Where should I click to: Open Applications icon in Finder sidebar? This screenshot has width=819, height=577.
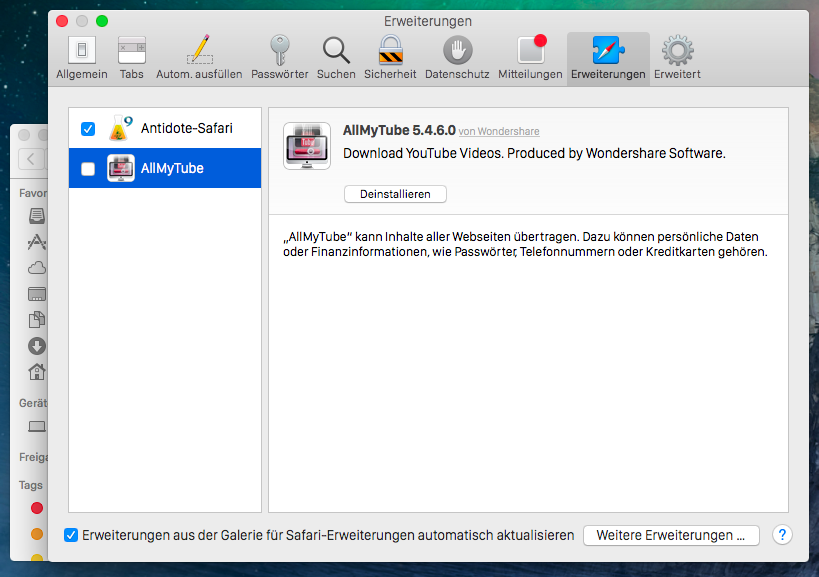tap(37, 242)
